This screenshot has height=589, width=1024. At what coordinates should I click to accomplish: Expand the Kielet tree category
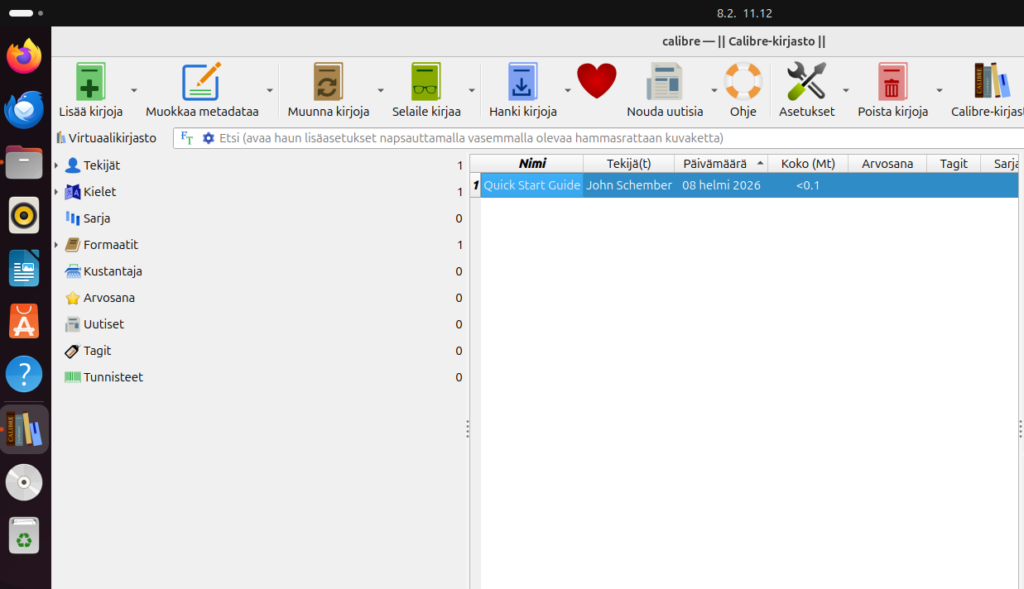(x=56, y=192)
